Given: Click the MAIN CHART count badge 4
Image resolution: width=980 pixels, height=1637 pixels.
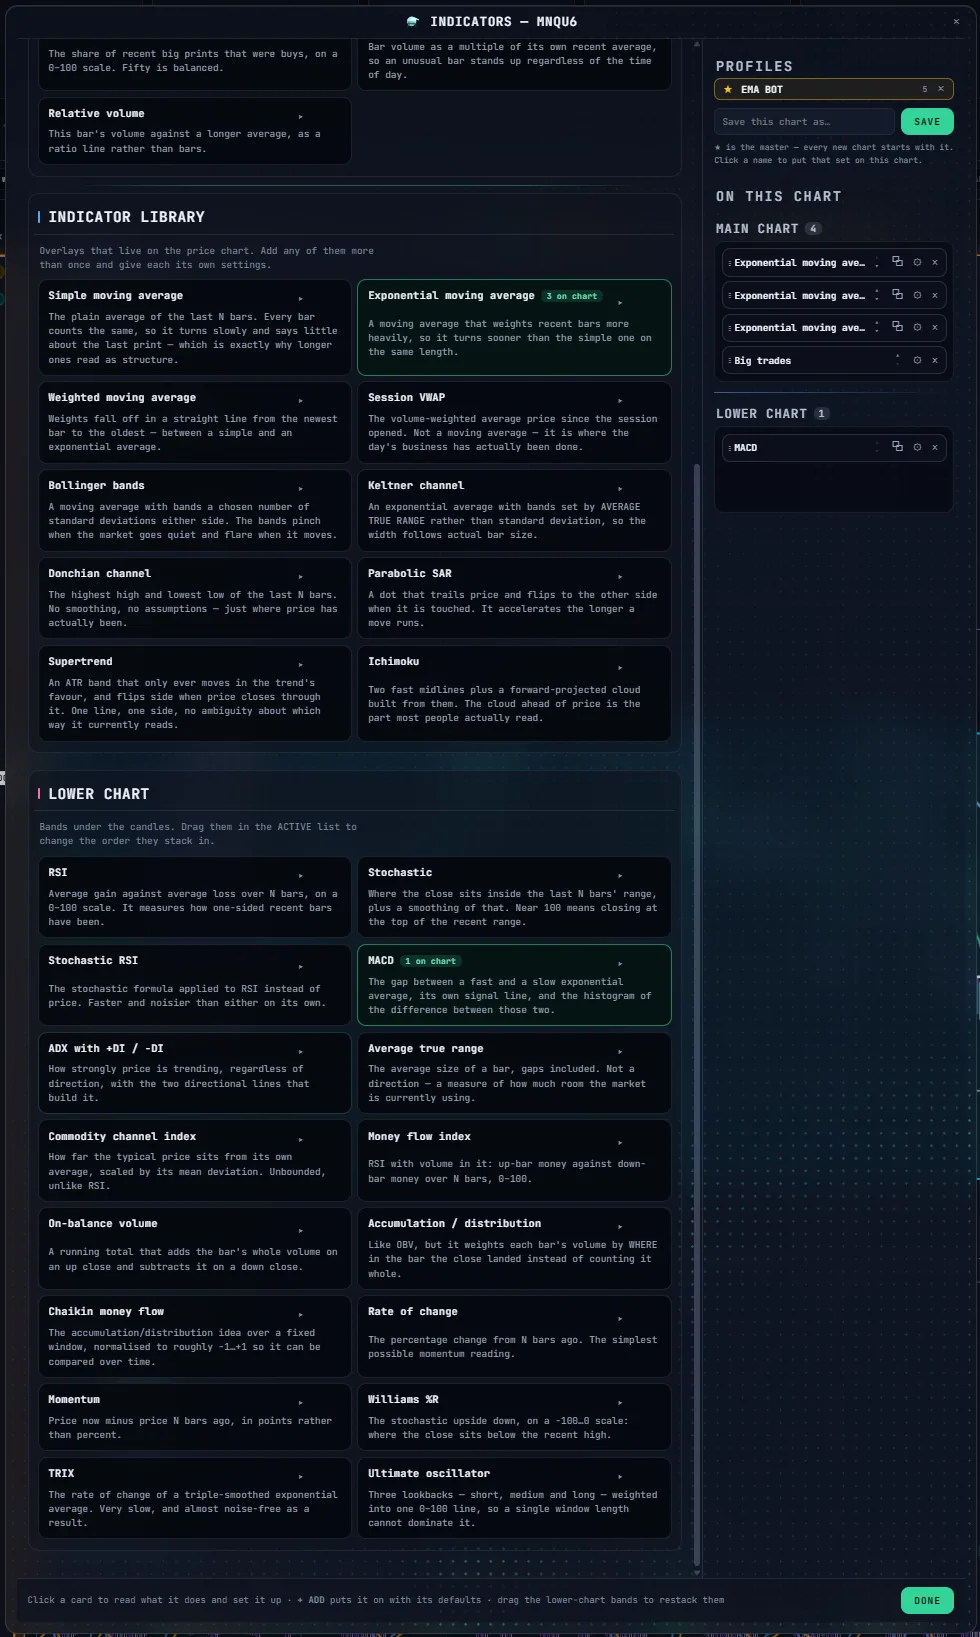Looking at the screenshot, I should click(x=814, y=229).
